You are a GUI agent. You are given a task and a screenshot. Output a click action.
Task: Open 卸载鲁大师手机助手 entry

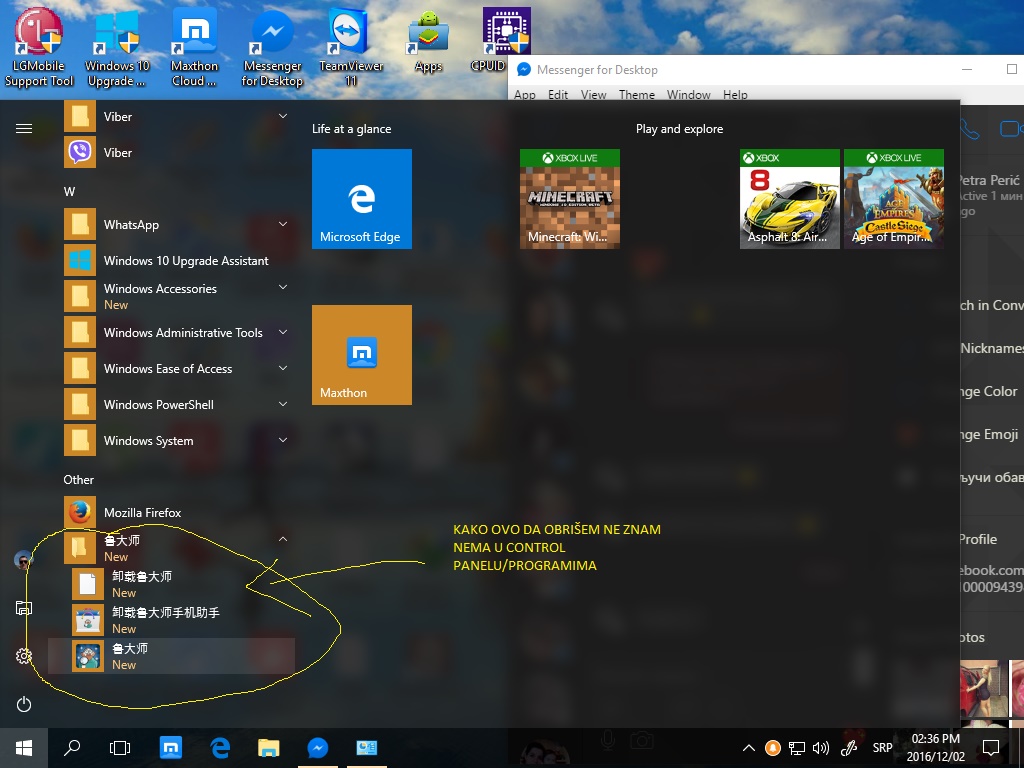[171, 620]
